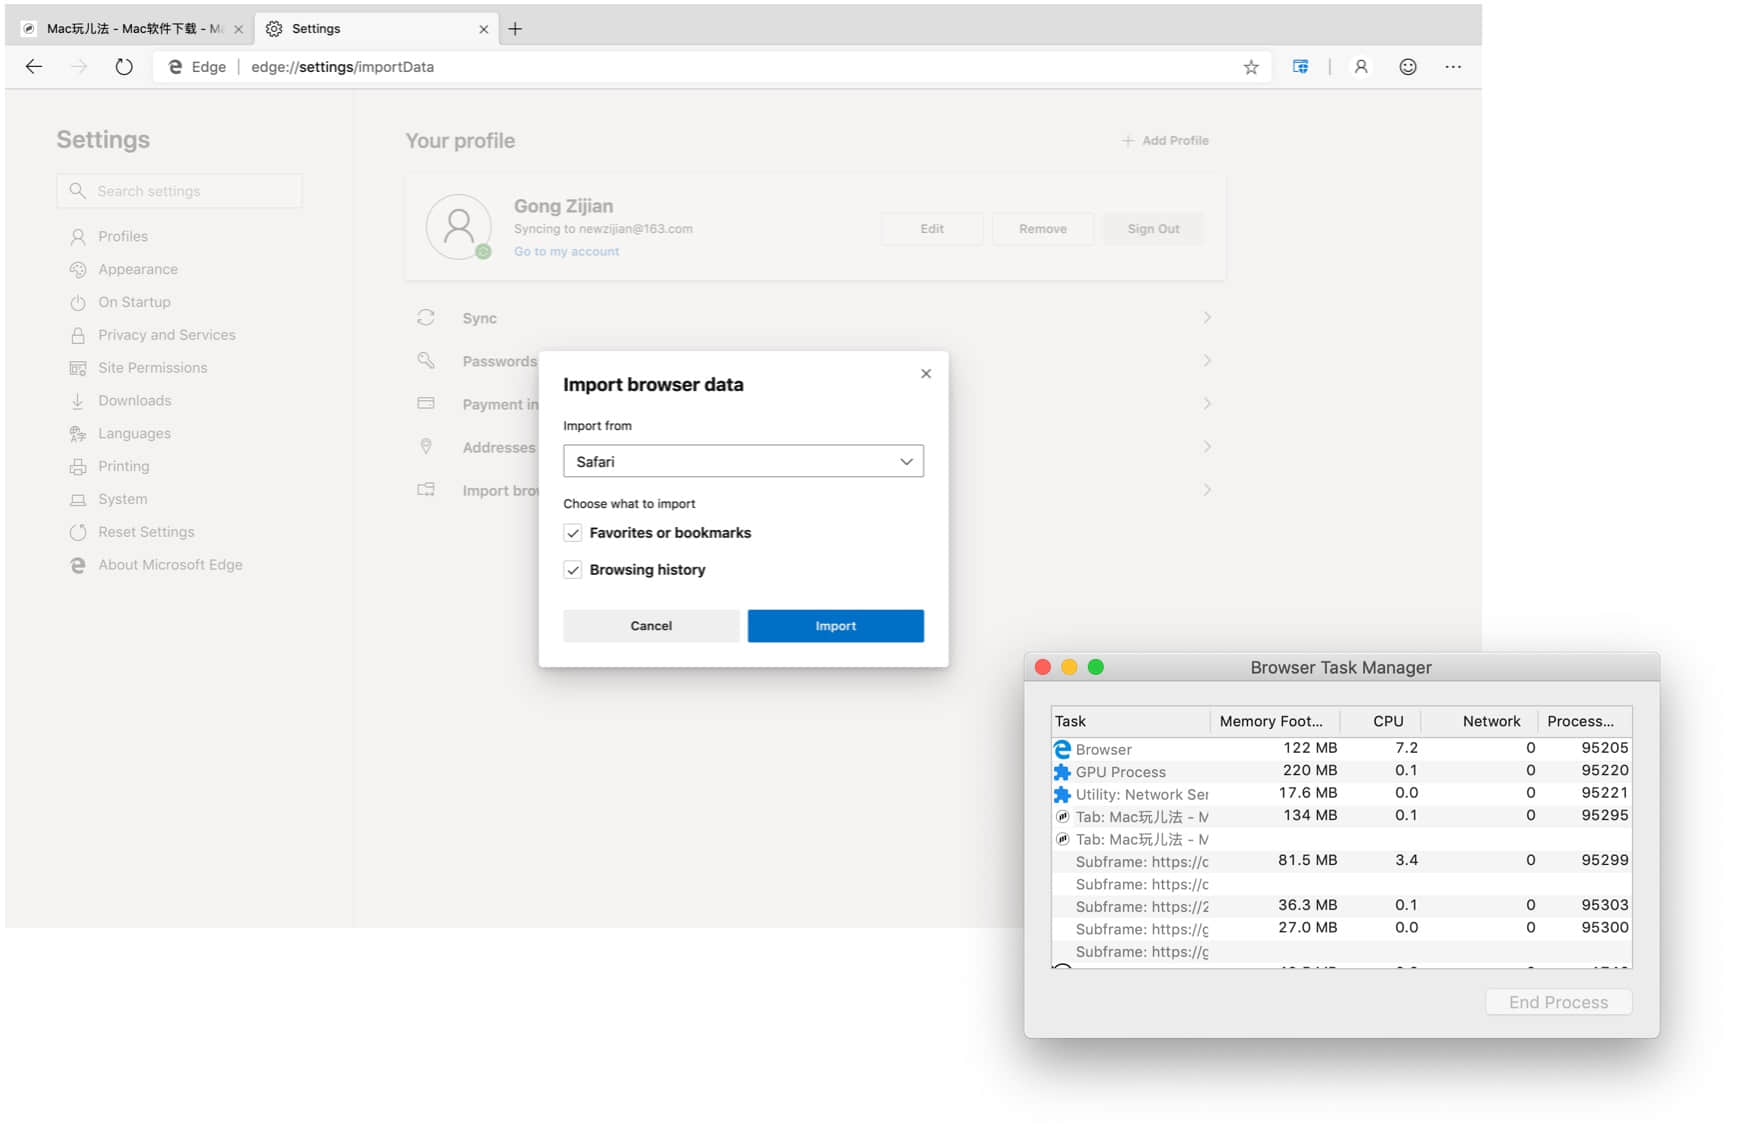The width and height of the screenshot is (1738, 1140).
Task: Sort Task Manager by the Network column
Action: [1480, 721]
